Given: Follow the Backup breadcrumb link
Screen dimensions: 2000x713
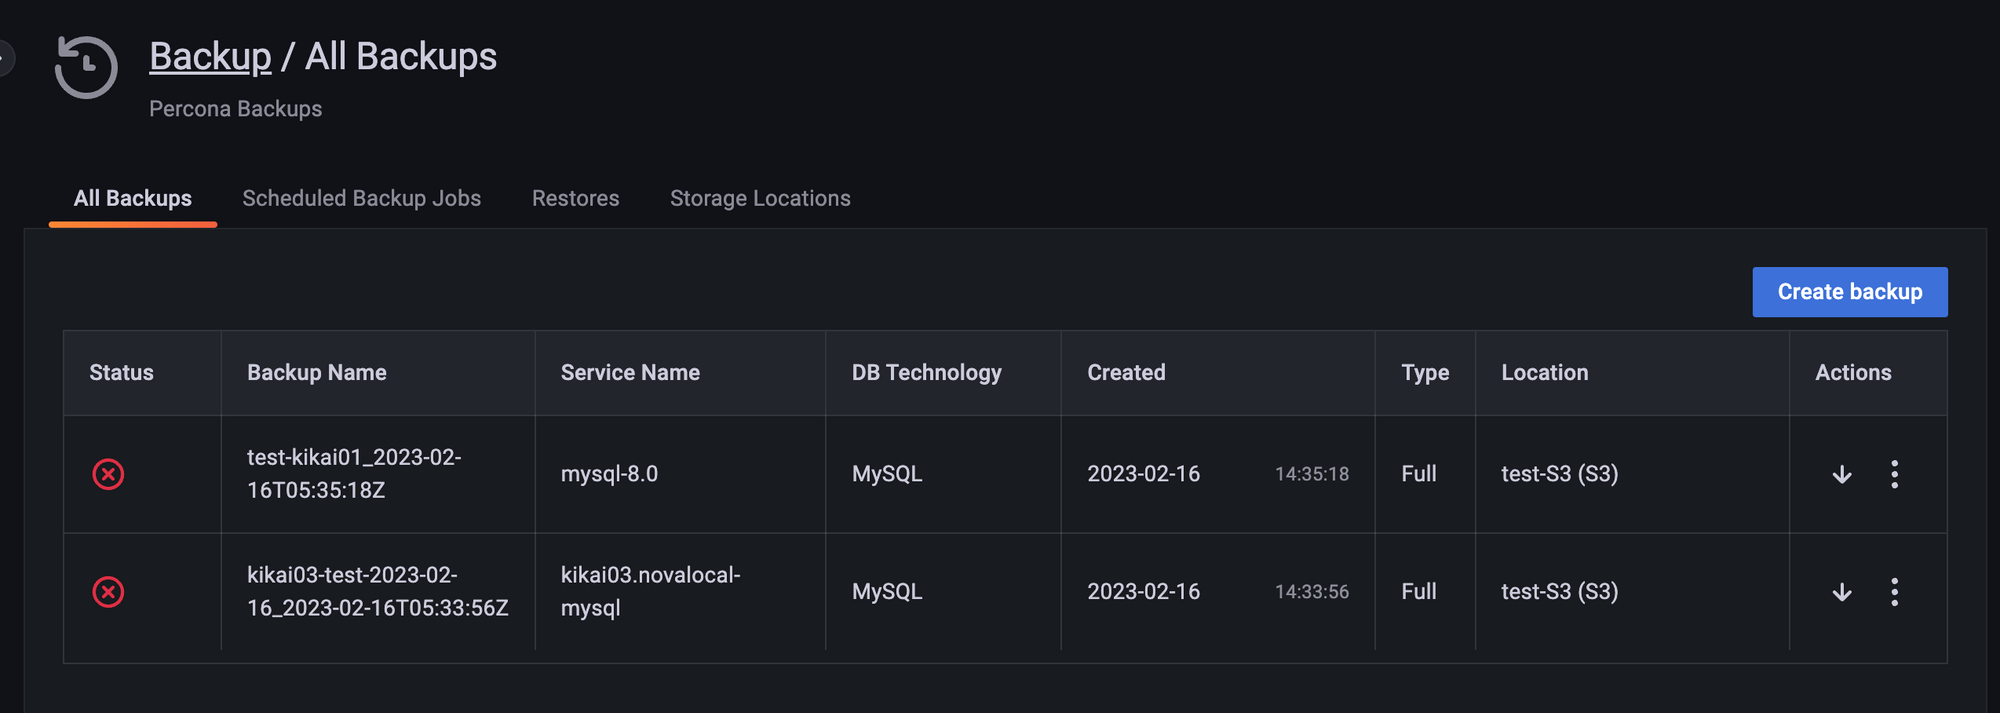Looking at the screenshot, I should pyautogui.click(x=210, y=56).
